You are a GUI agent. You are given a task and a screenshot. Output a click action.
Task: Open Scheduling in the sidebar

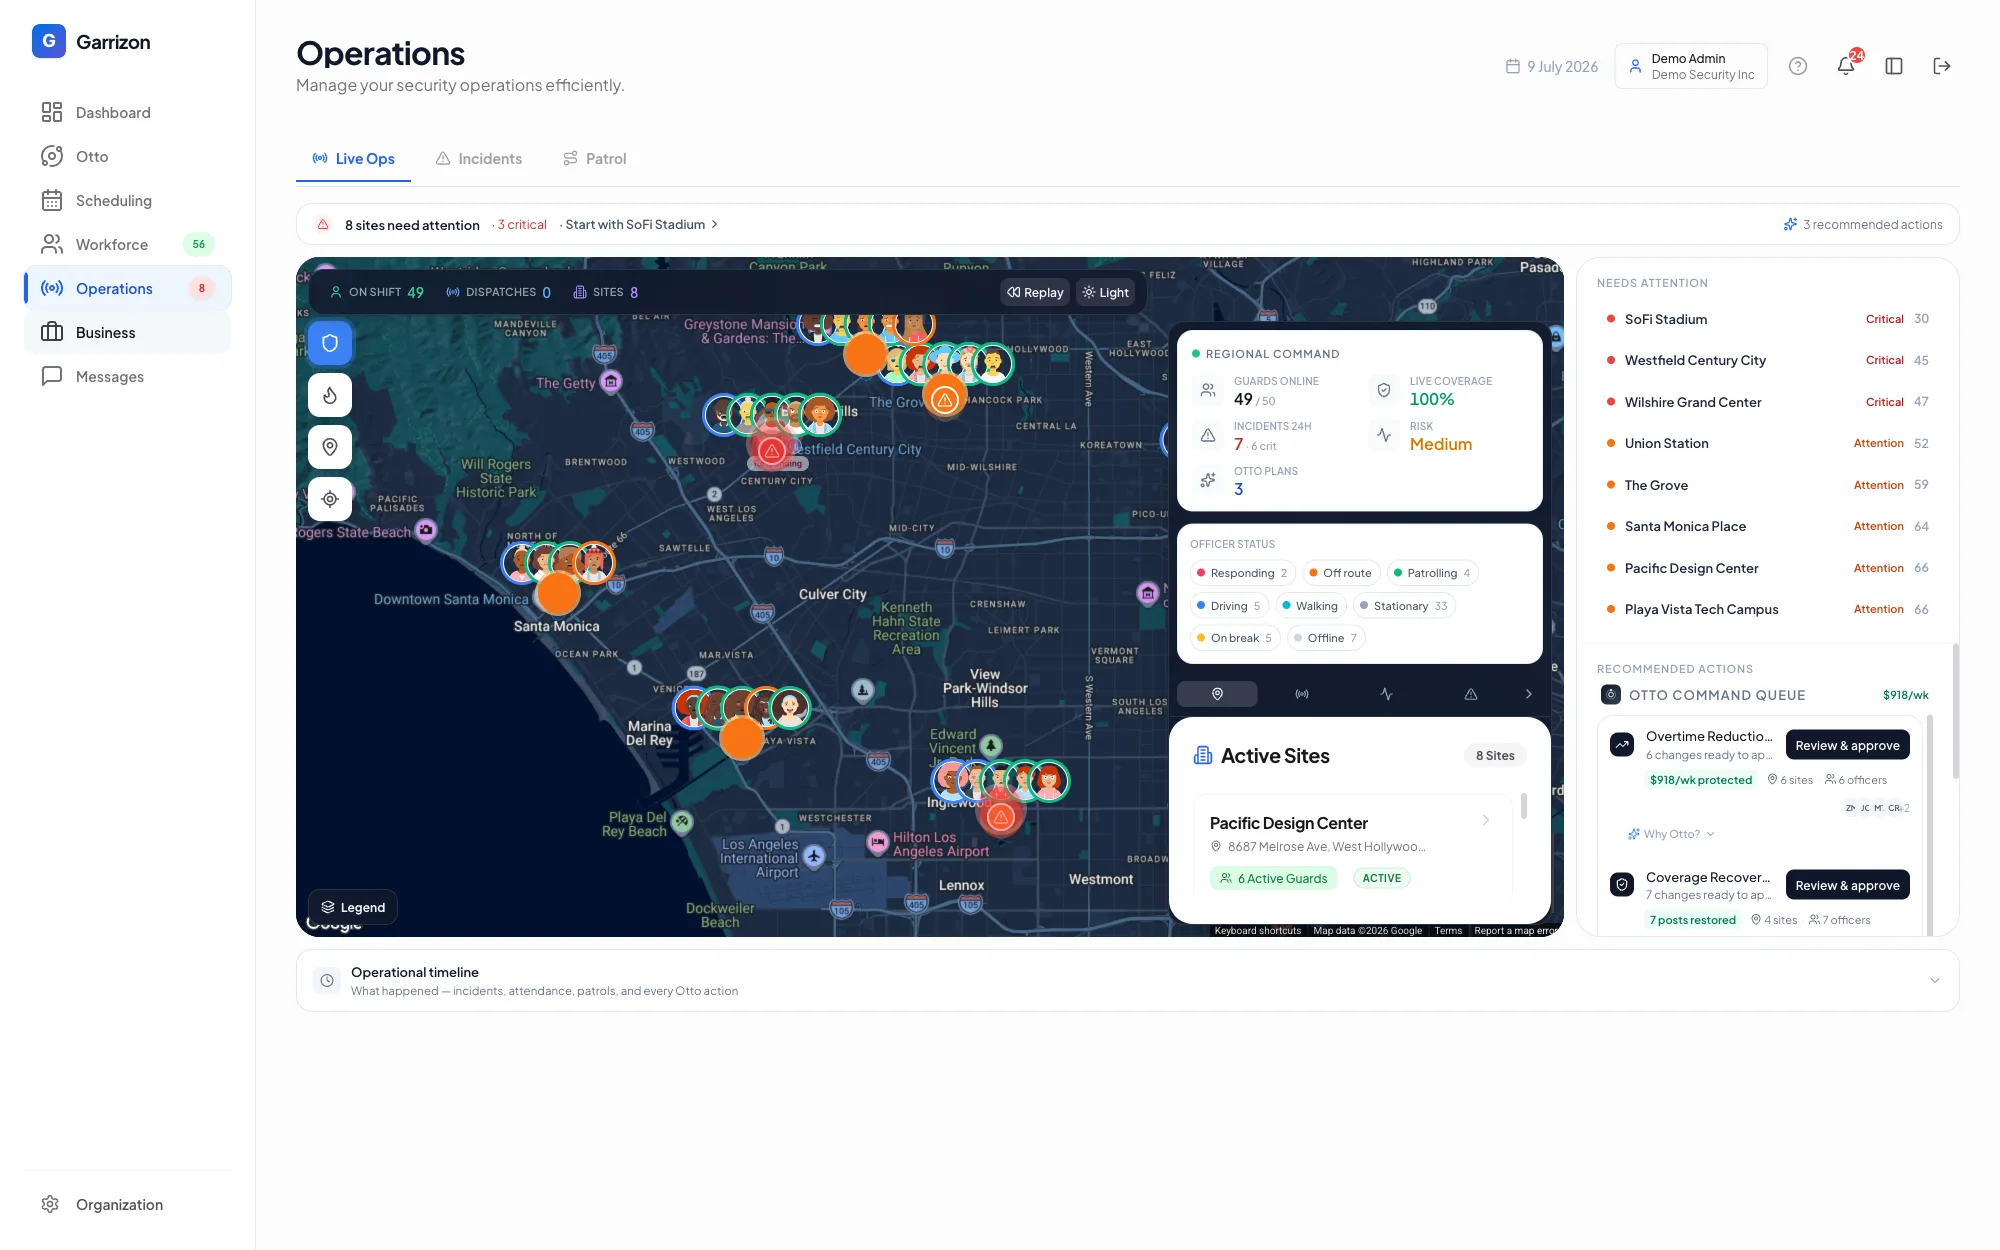(128, 201)
